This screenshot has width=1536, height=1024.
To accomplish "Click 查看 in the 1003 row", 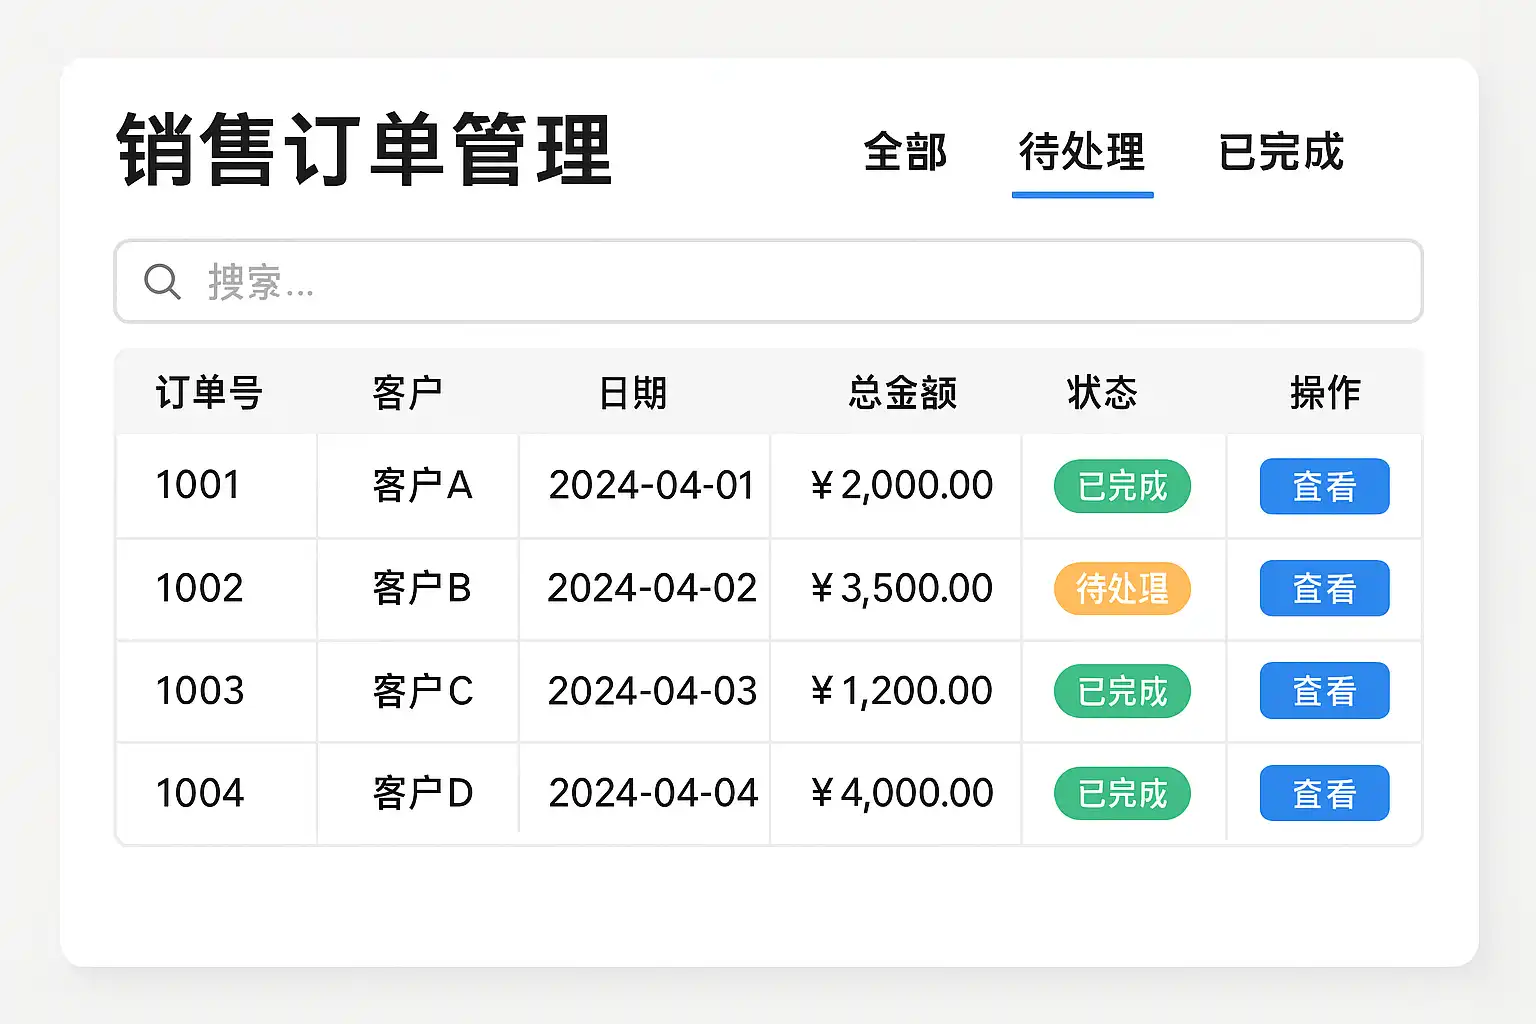I will click(x=1324, y=690).
